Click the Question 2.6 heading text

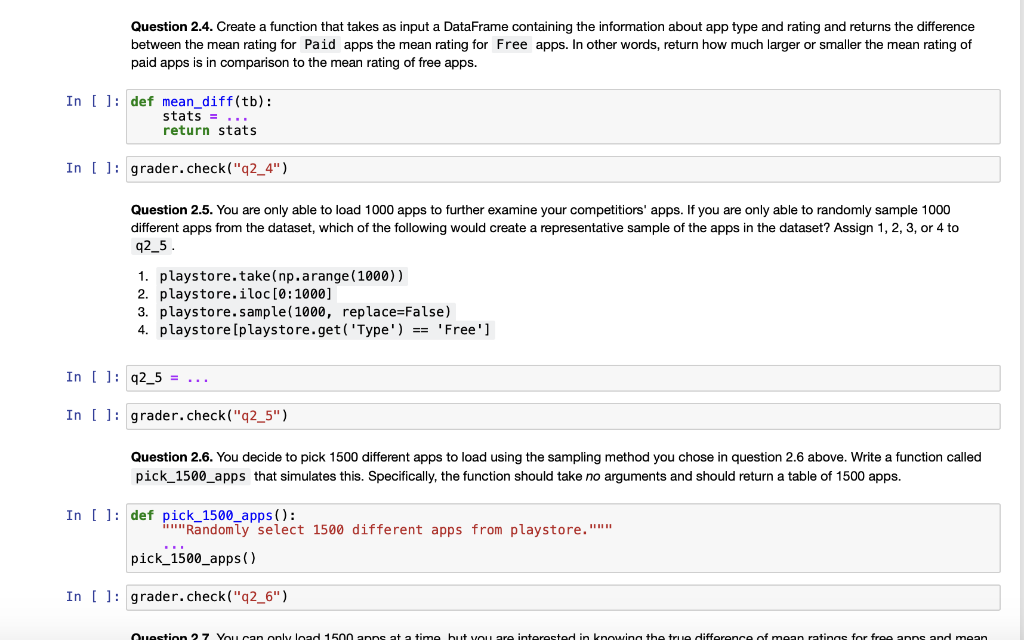[x=171, y=457]
